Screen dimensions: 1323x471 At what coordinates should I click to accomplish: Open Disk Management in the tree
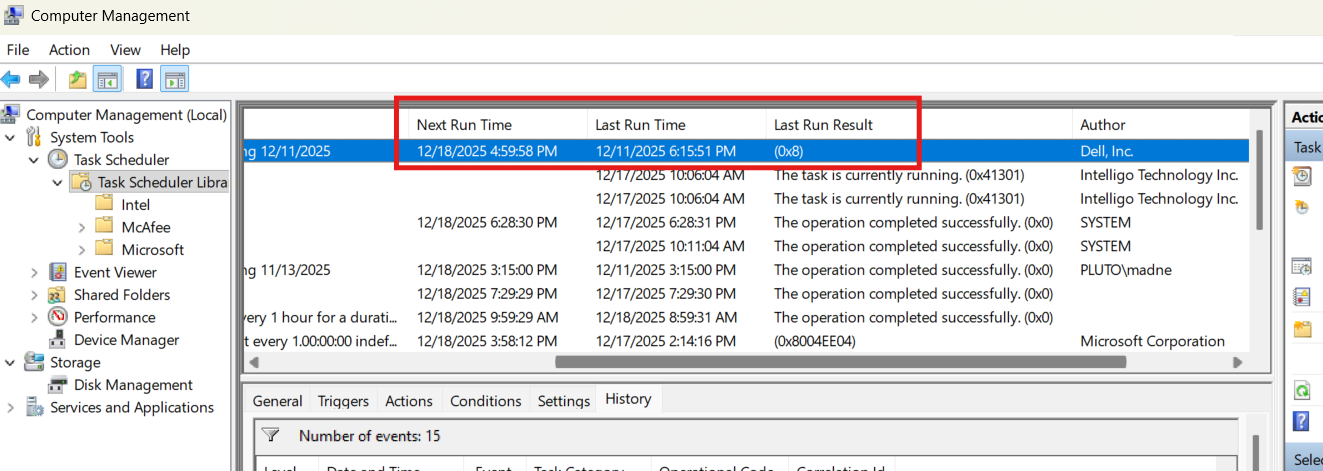133,385
